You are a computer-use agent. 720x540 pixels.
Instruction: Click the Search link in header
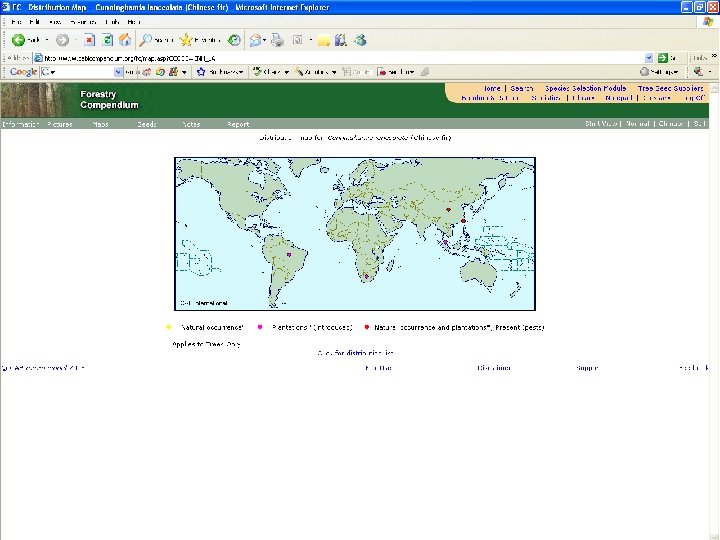(522, 88)
